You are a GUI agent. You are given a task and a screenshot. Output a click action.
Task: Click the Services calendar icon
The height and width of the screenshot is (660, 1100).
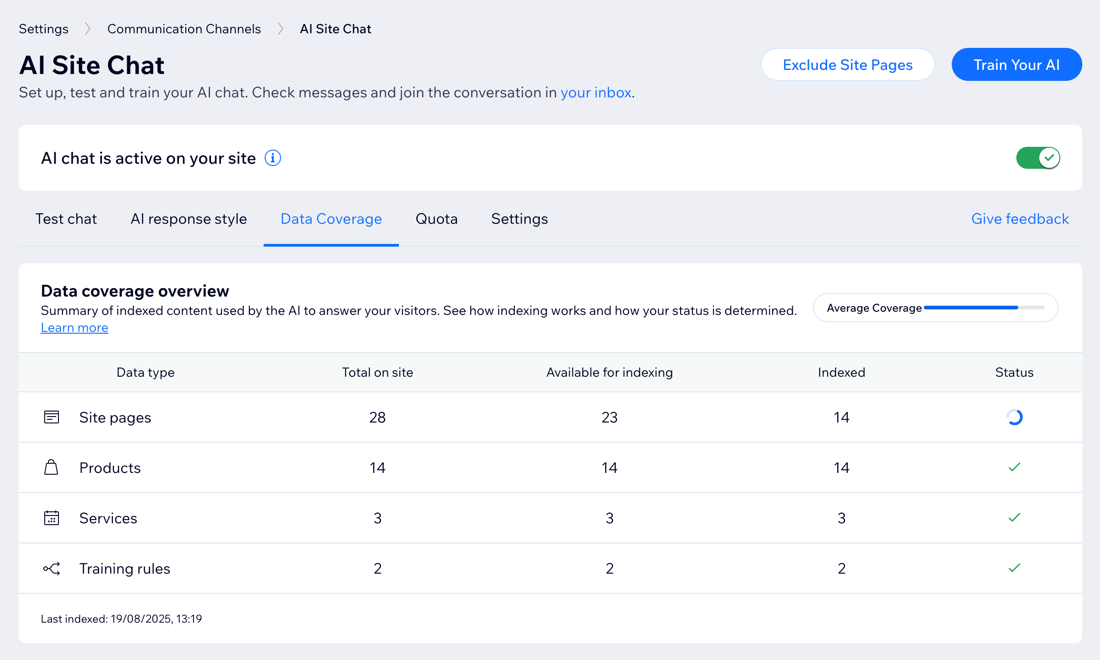coord(51,518)
